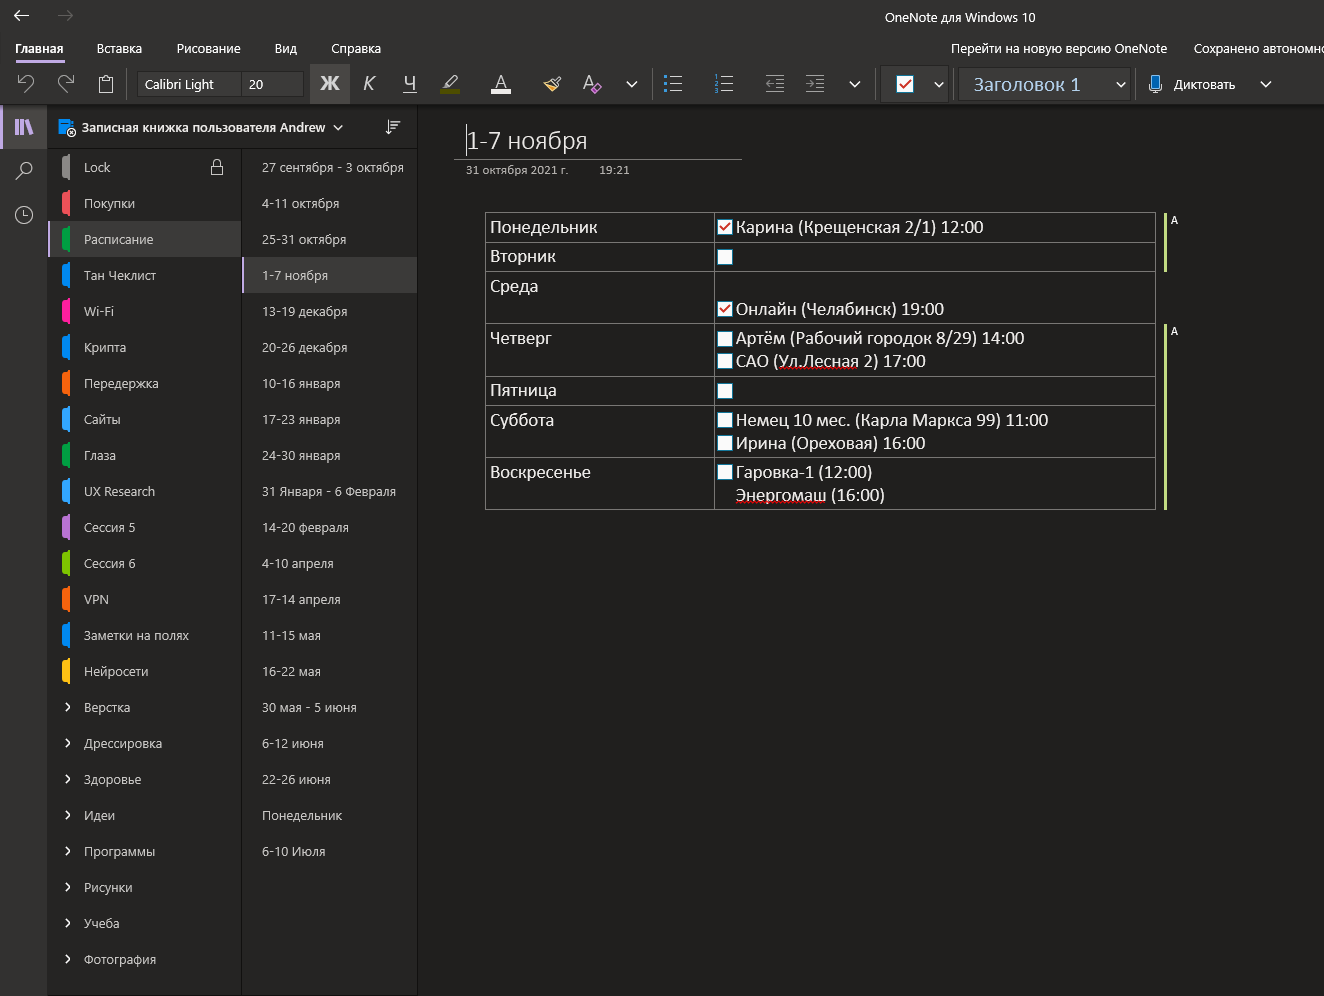Open the Тан Чеклист section
Screen dimensions: 1324x996
click(145, 275)
